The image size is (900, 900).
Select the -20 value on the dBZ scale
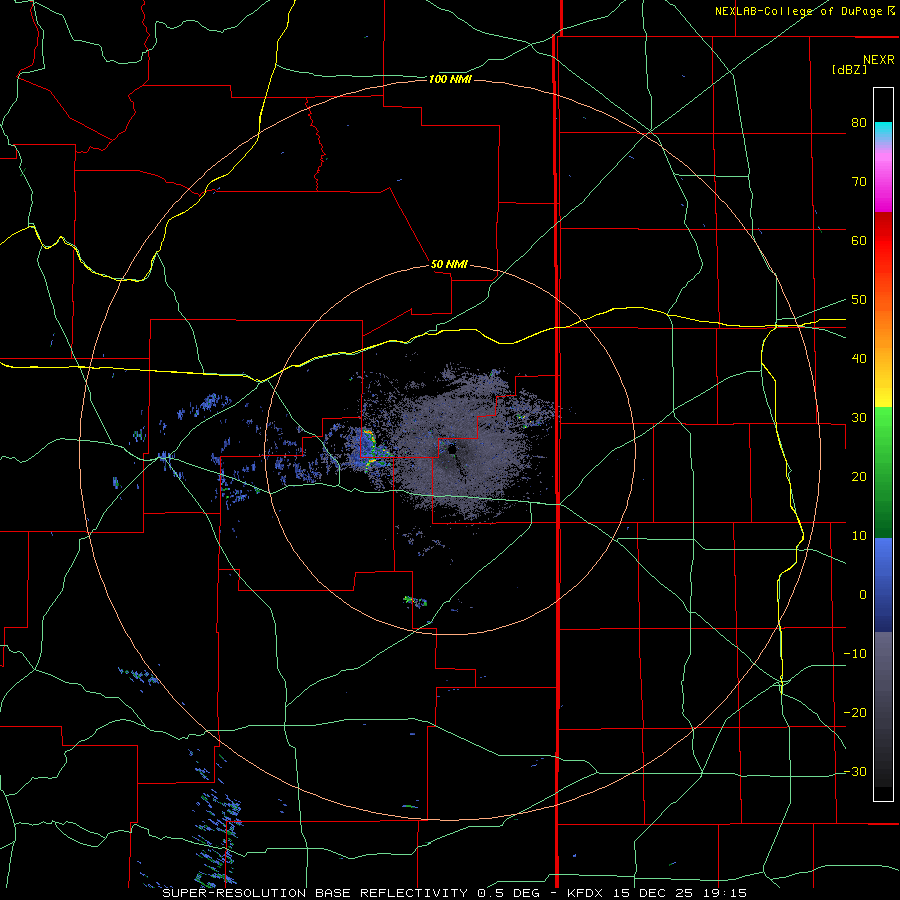click(855, 712)
